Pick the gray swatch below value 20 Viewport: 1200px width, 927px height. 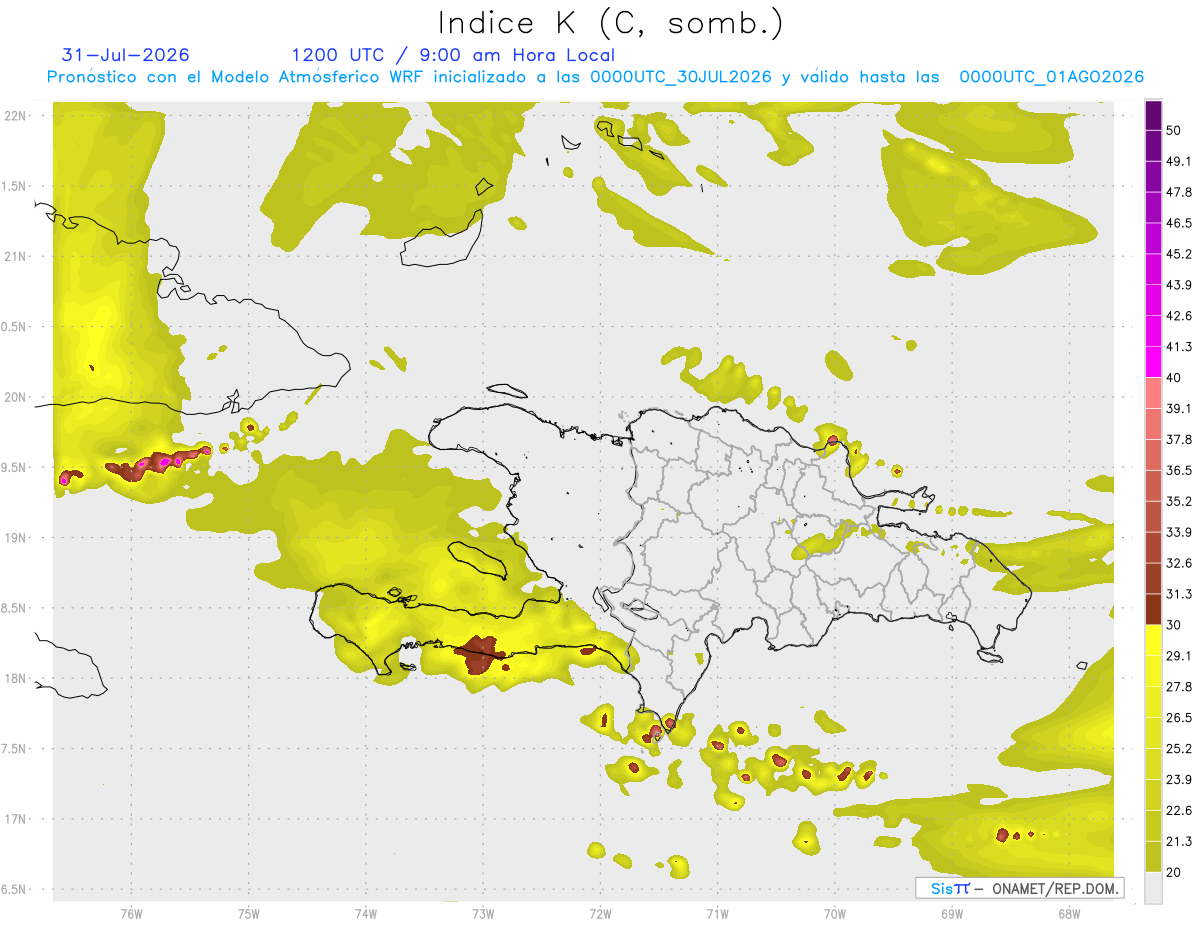pos(1153,888)
